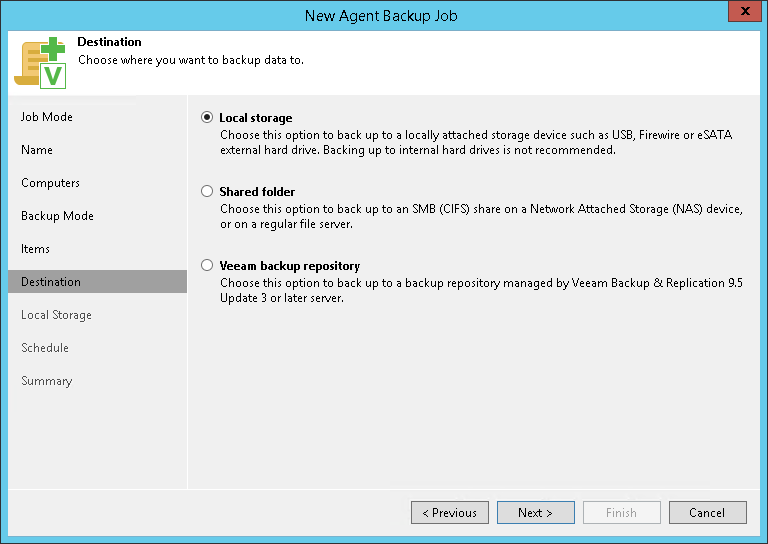Click the Finish button
Image resolution: width=768 pixels, height=544 pixels.
(x=621, y=513)
